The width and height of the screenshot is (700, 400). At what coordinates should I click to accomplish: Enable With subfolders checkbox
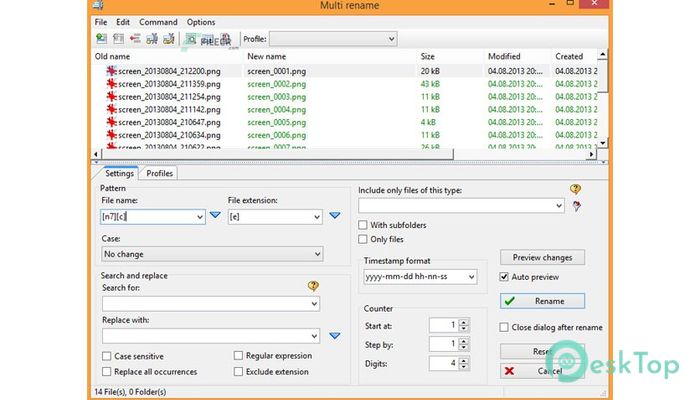(363, 225)
